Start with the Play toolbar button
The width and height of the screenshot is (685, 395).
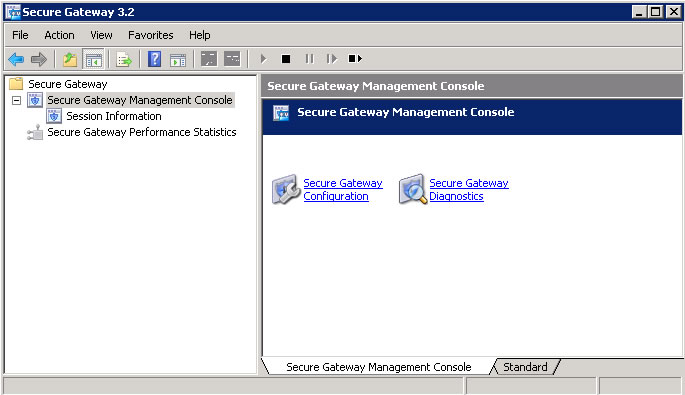263,59
